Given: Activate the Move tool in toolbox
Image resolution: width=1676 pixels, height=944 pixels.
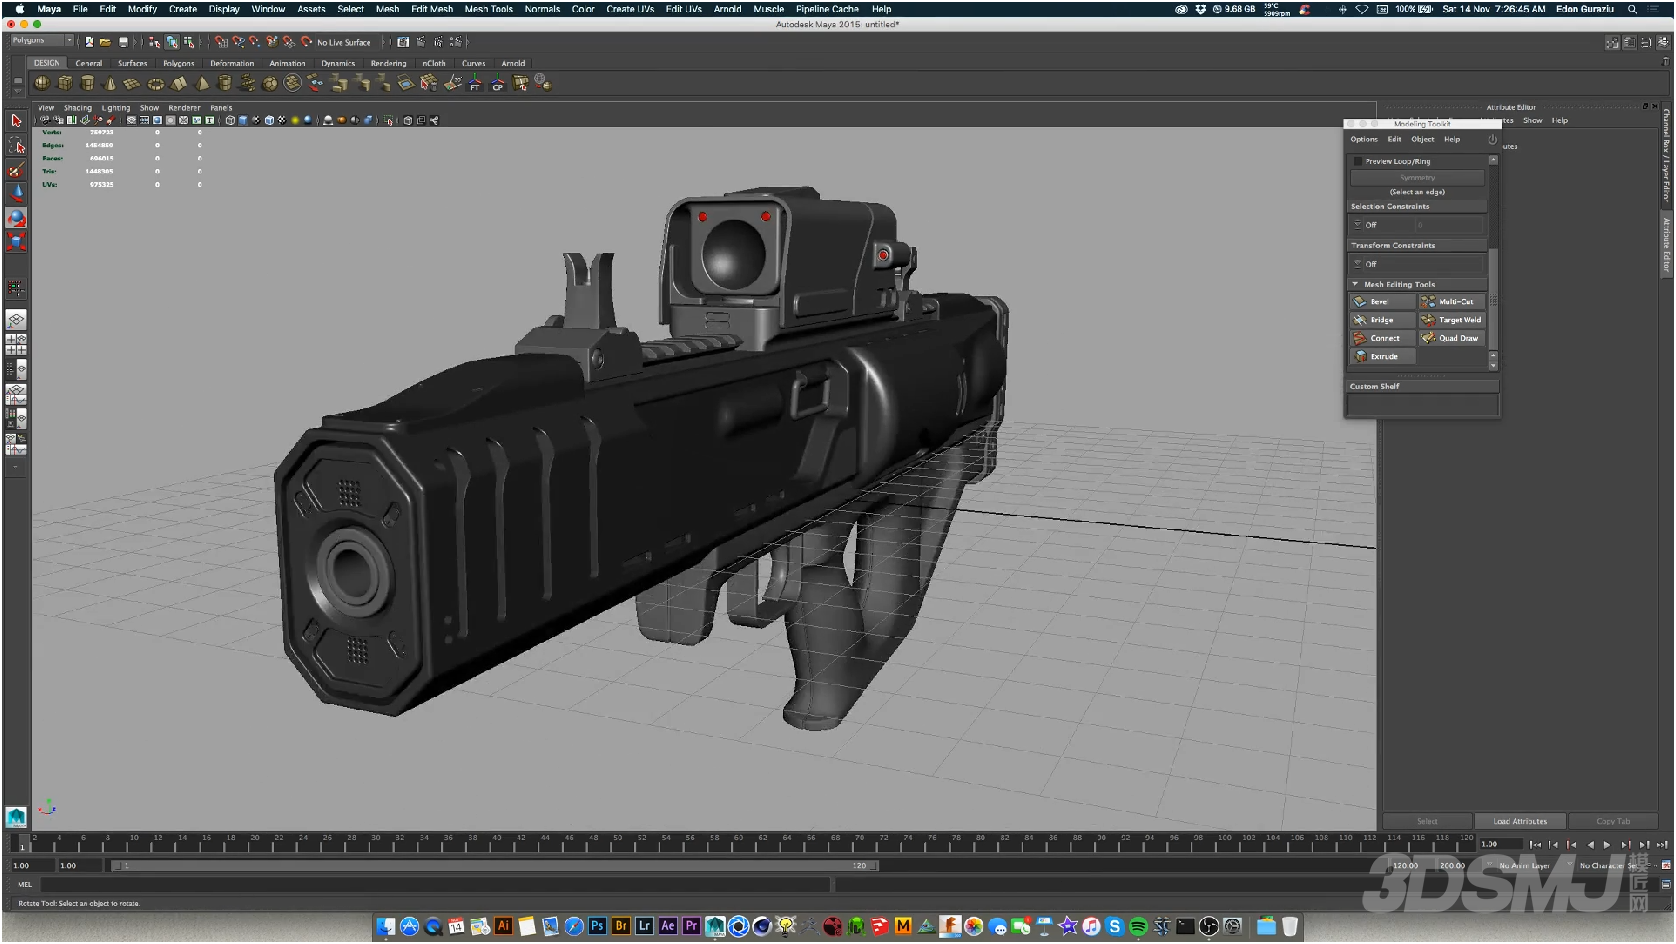Looking at the screenshot, I should click(x=16, y=194).
